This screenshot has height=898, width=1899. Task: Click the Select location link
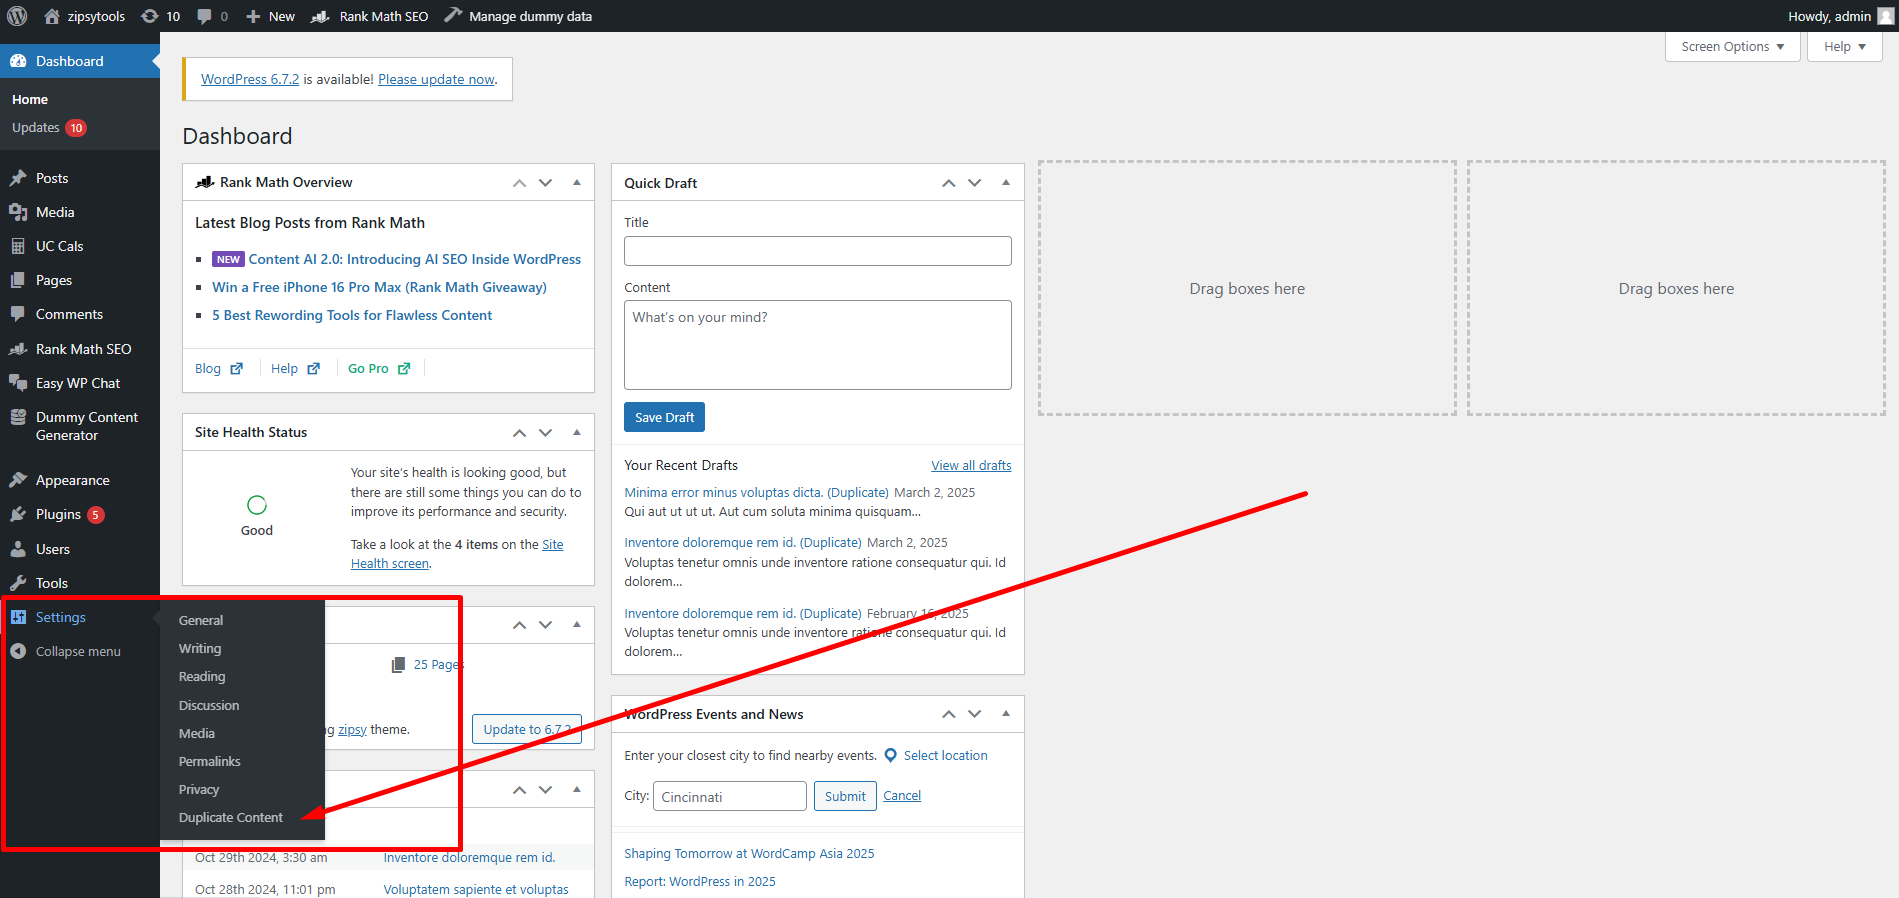pyautogui.click(x=945, y=755)
